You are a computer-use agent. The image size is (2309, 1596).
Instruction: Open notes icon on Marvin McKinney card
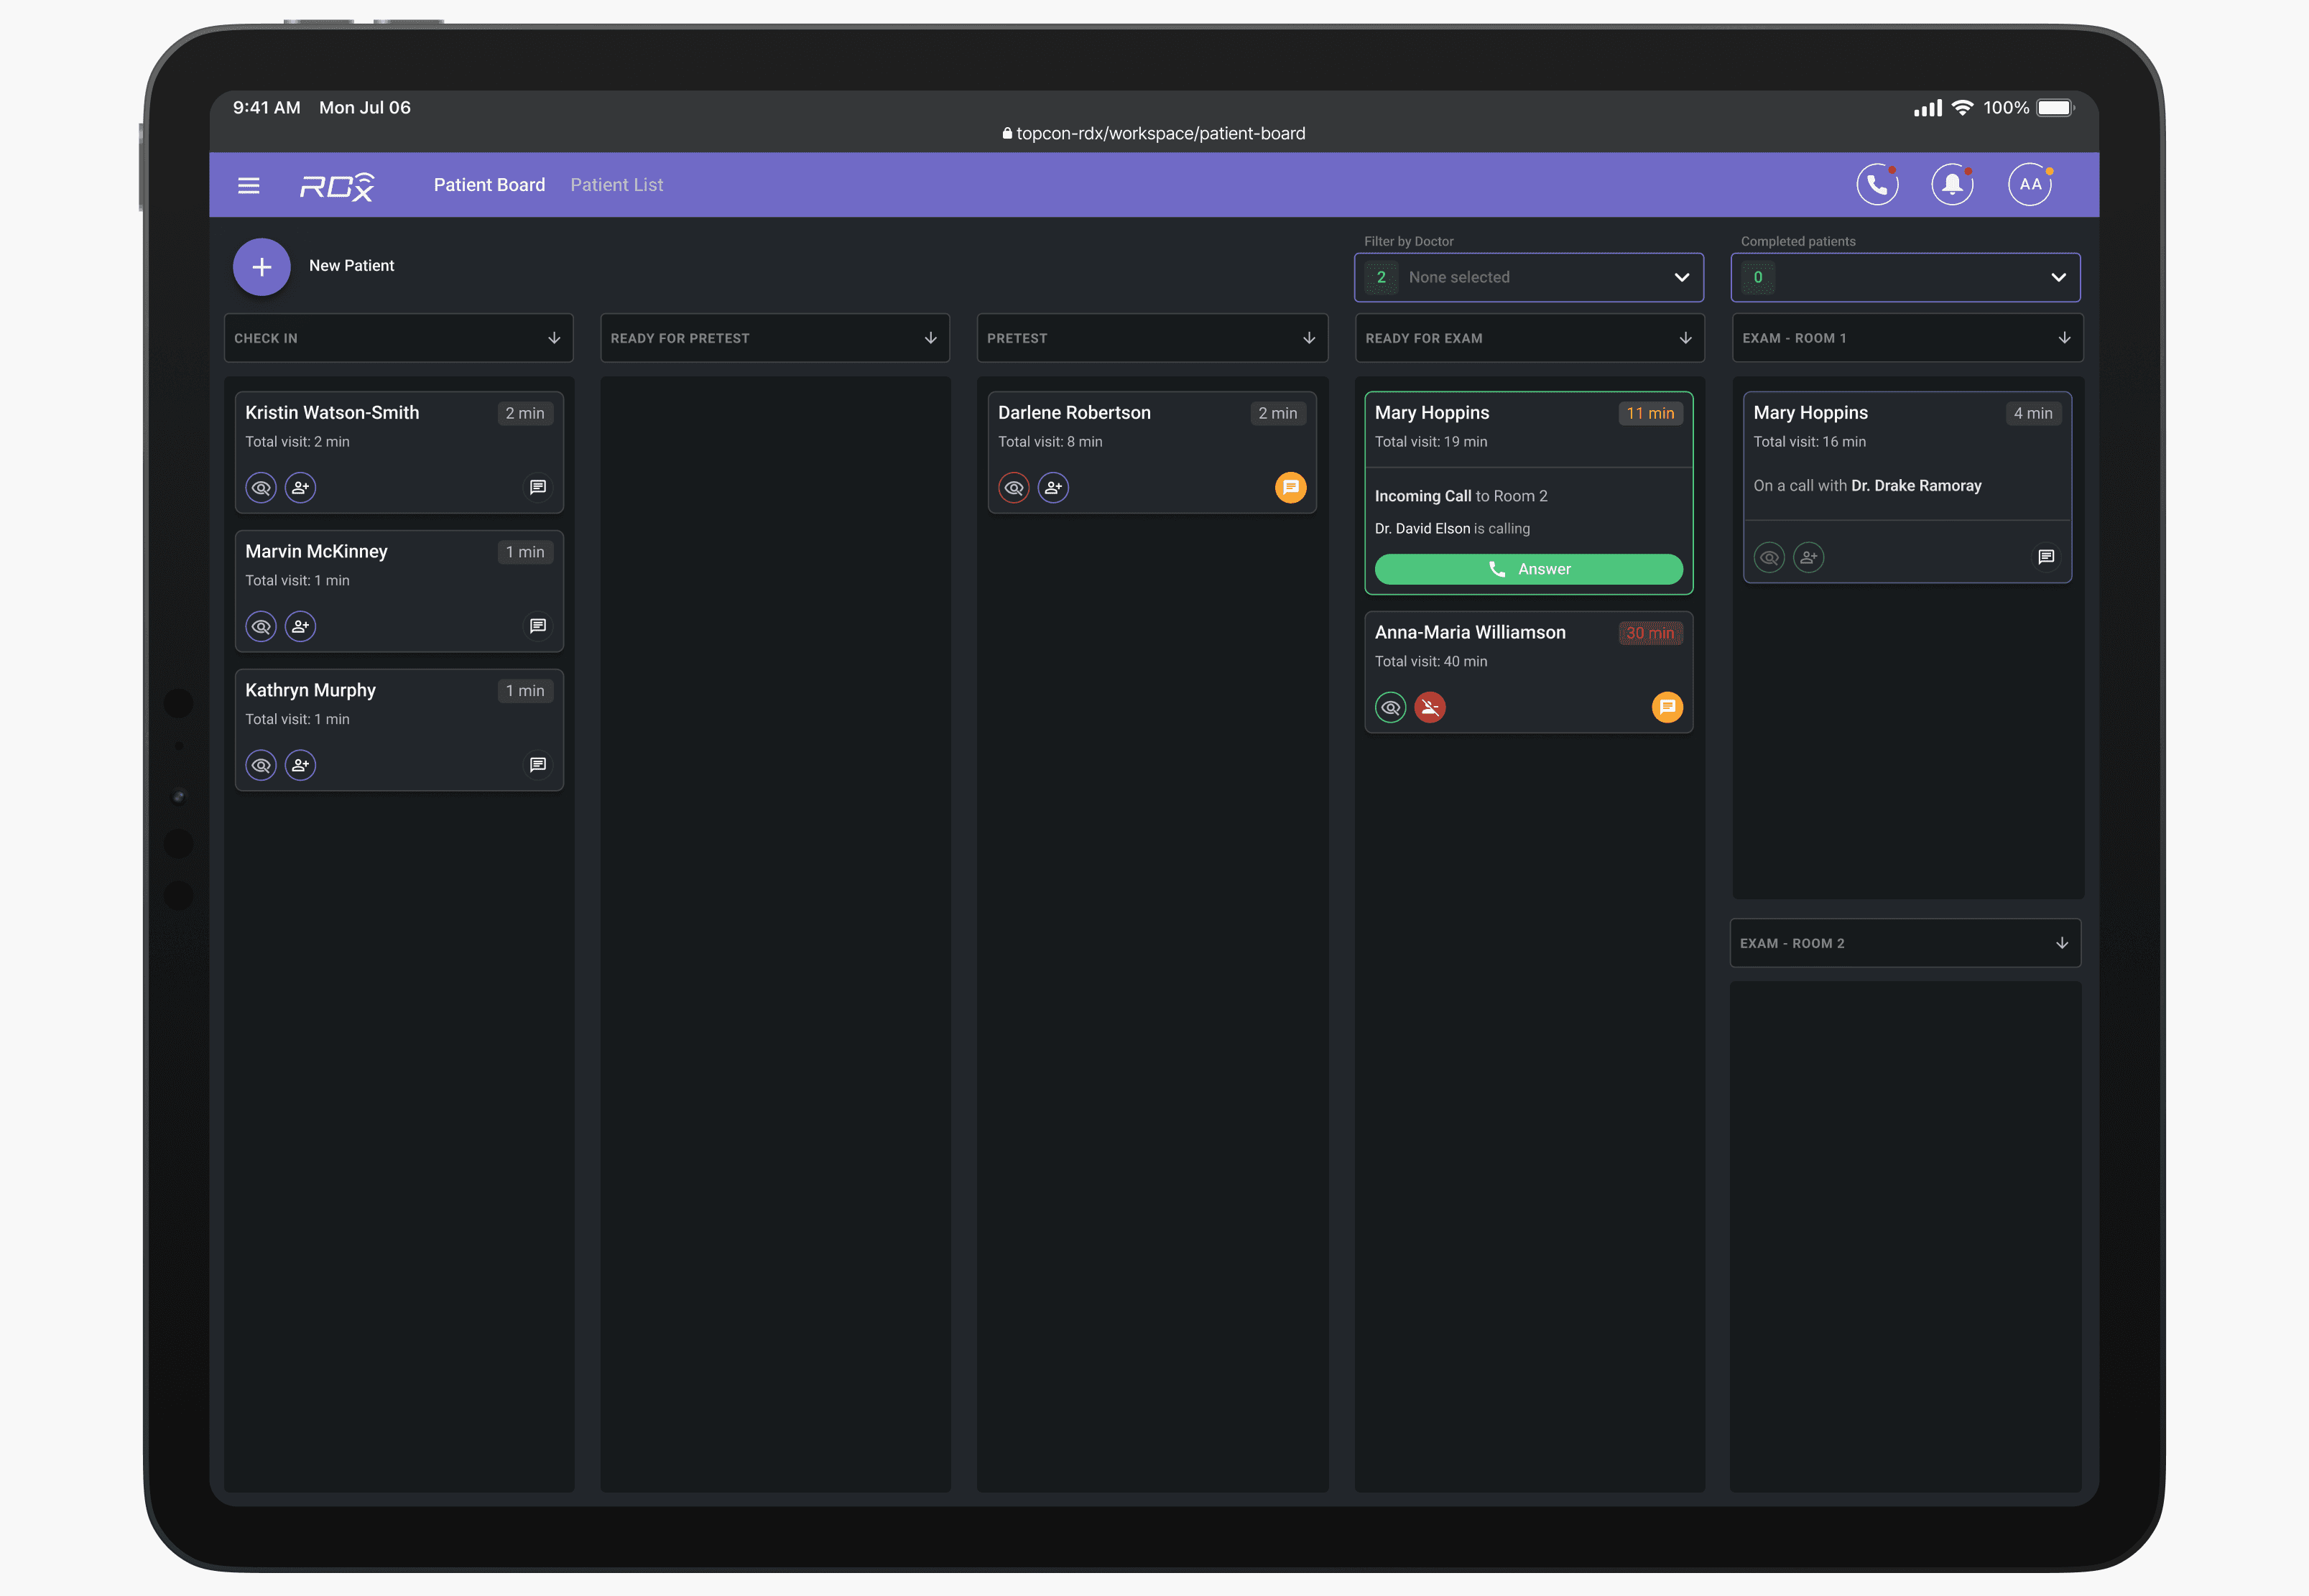[538, 626]
